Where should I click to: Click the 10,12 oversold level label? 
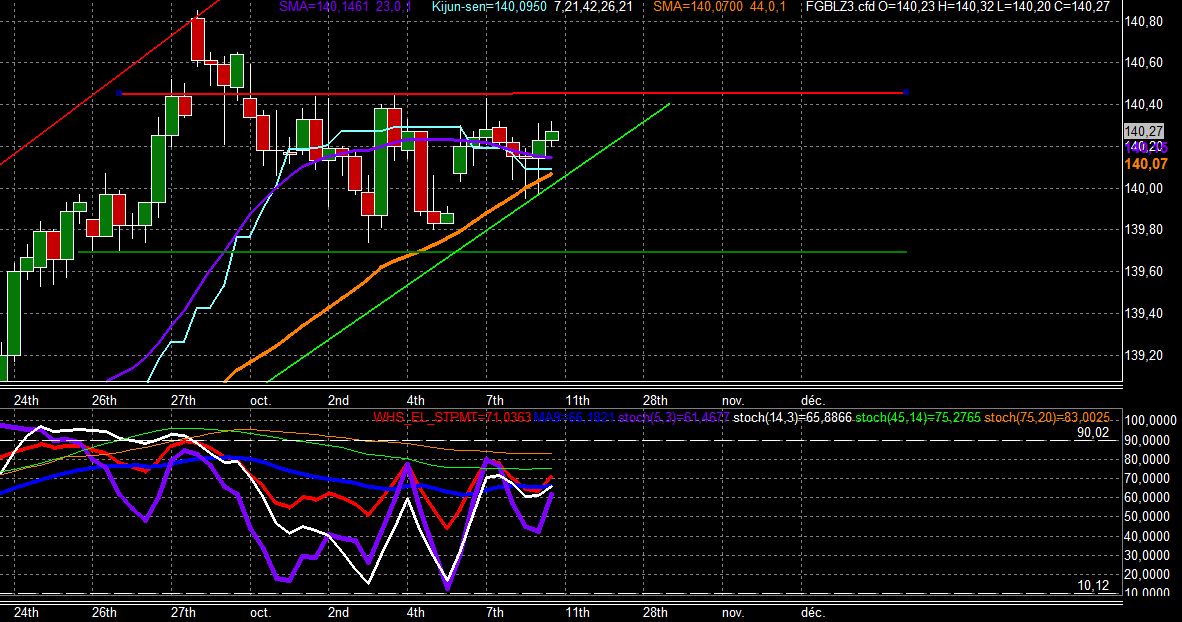(1093, 586)
